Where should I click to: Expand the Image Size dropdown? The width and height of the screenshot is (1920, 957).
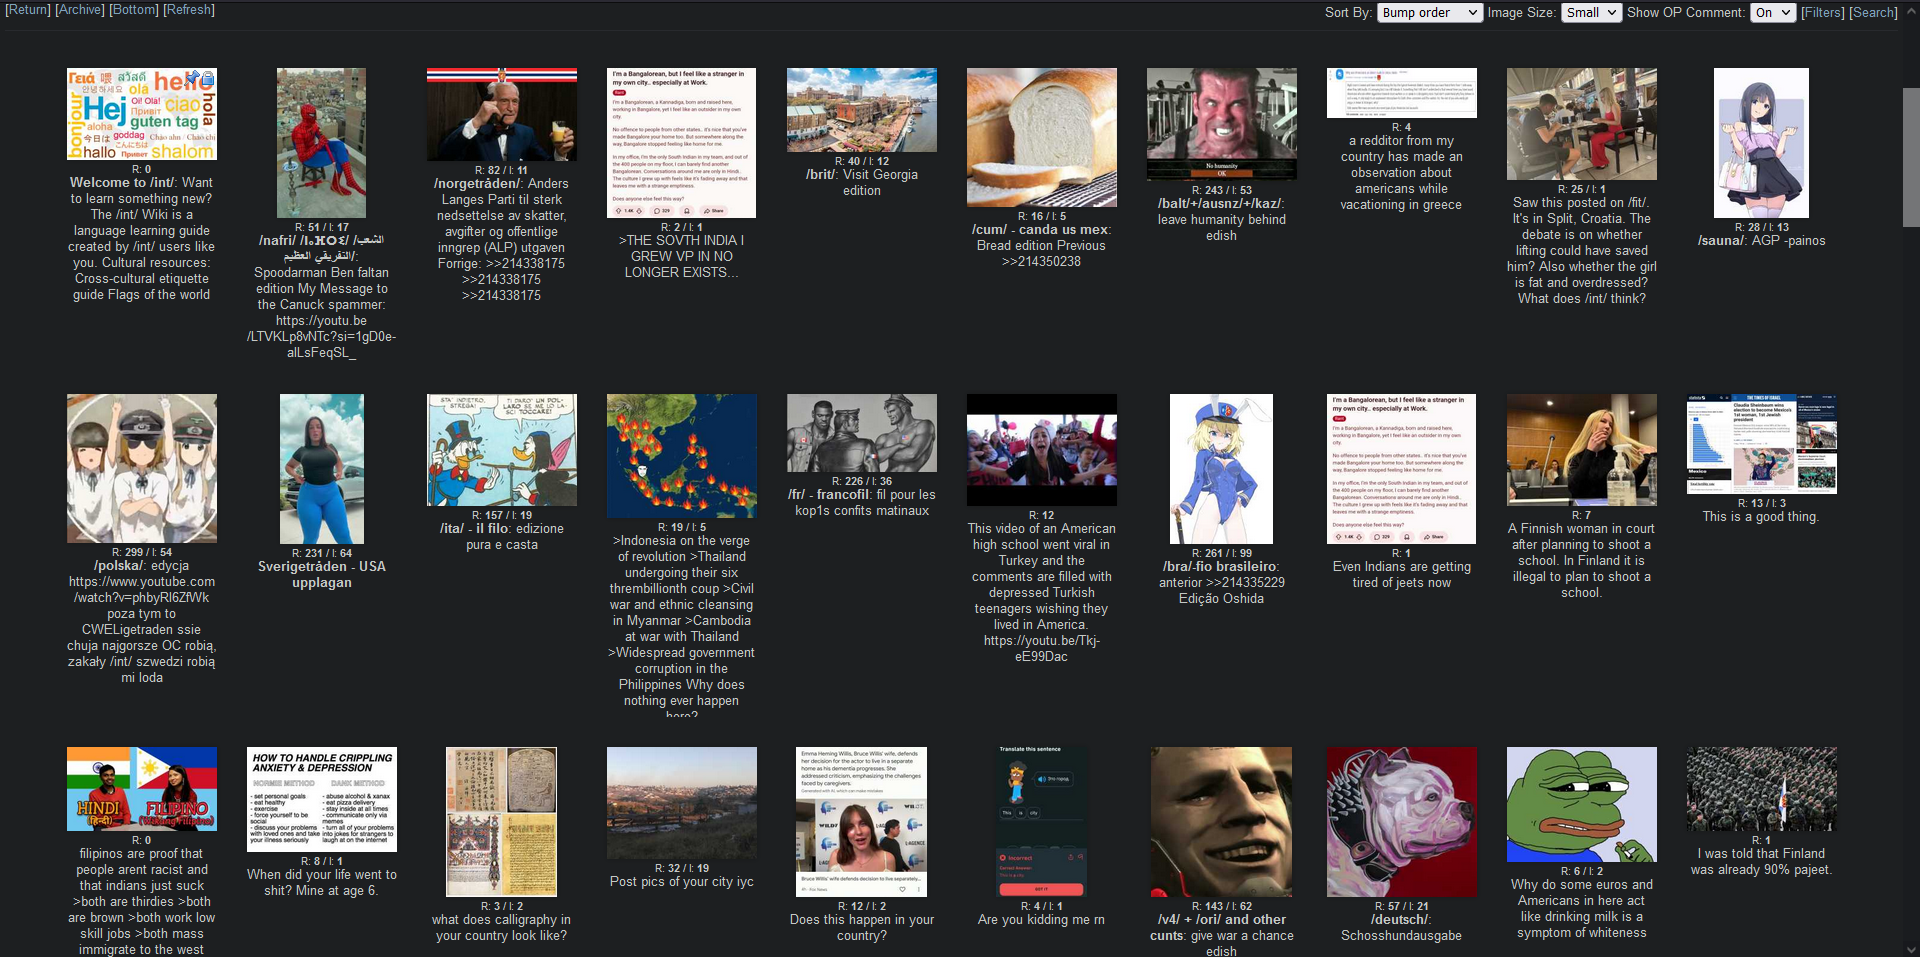(1590, 13)
